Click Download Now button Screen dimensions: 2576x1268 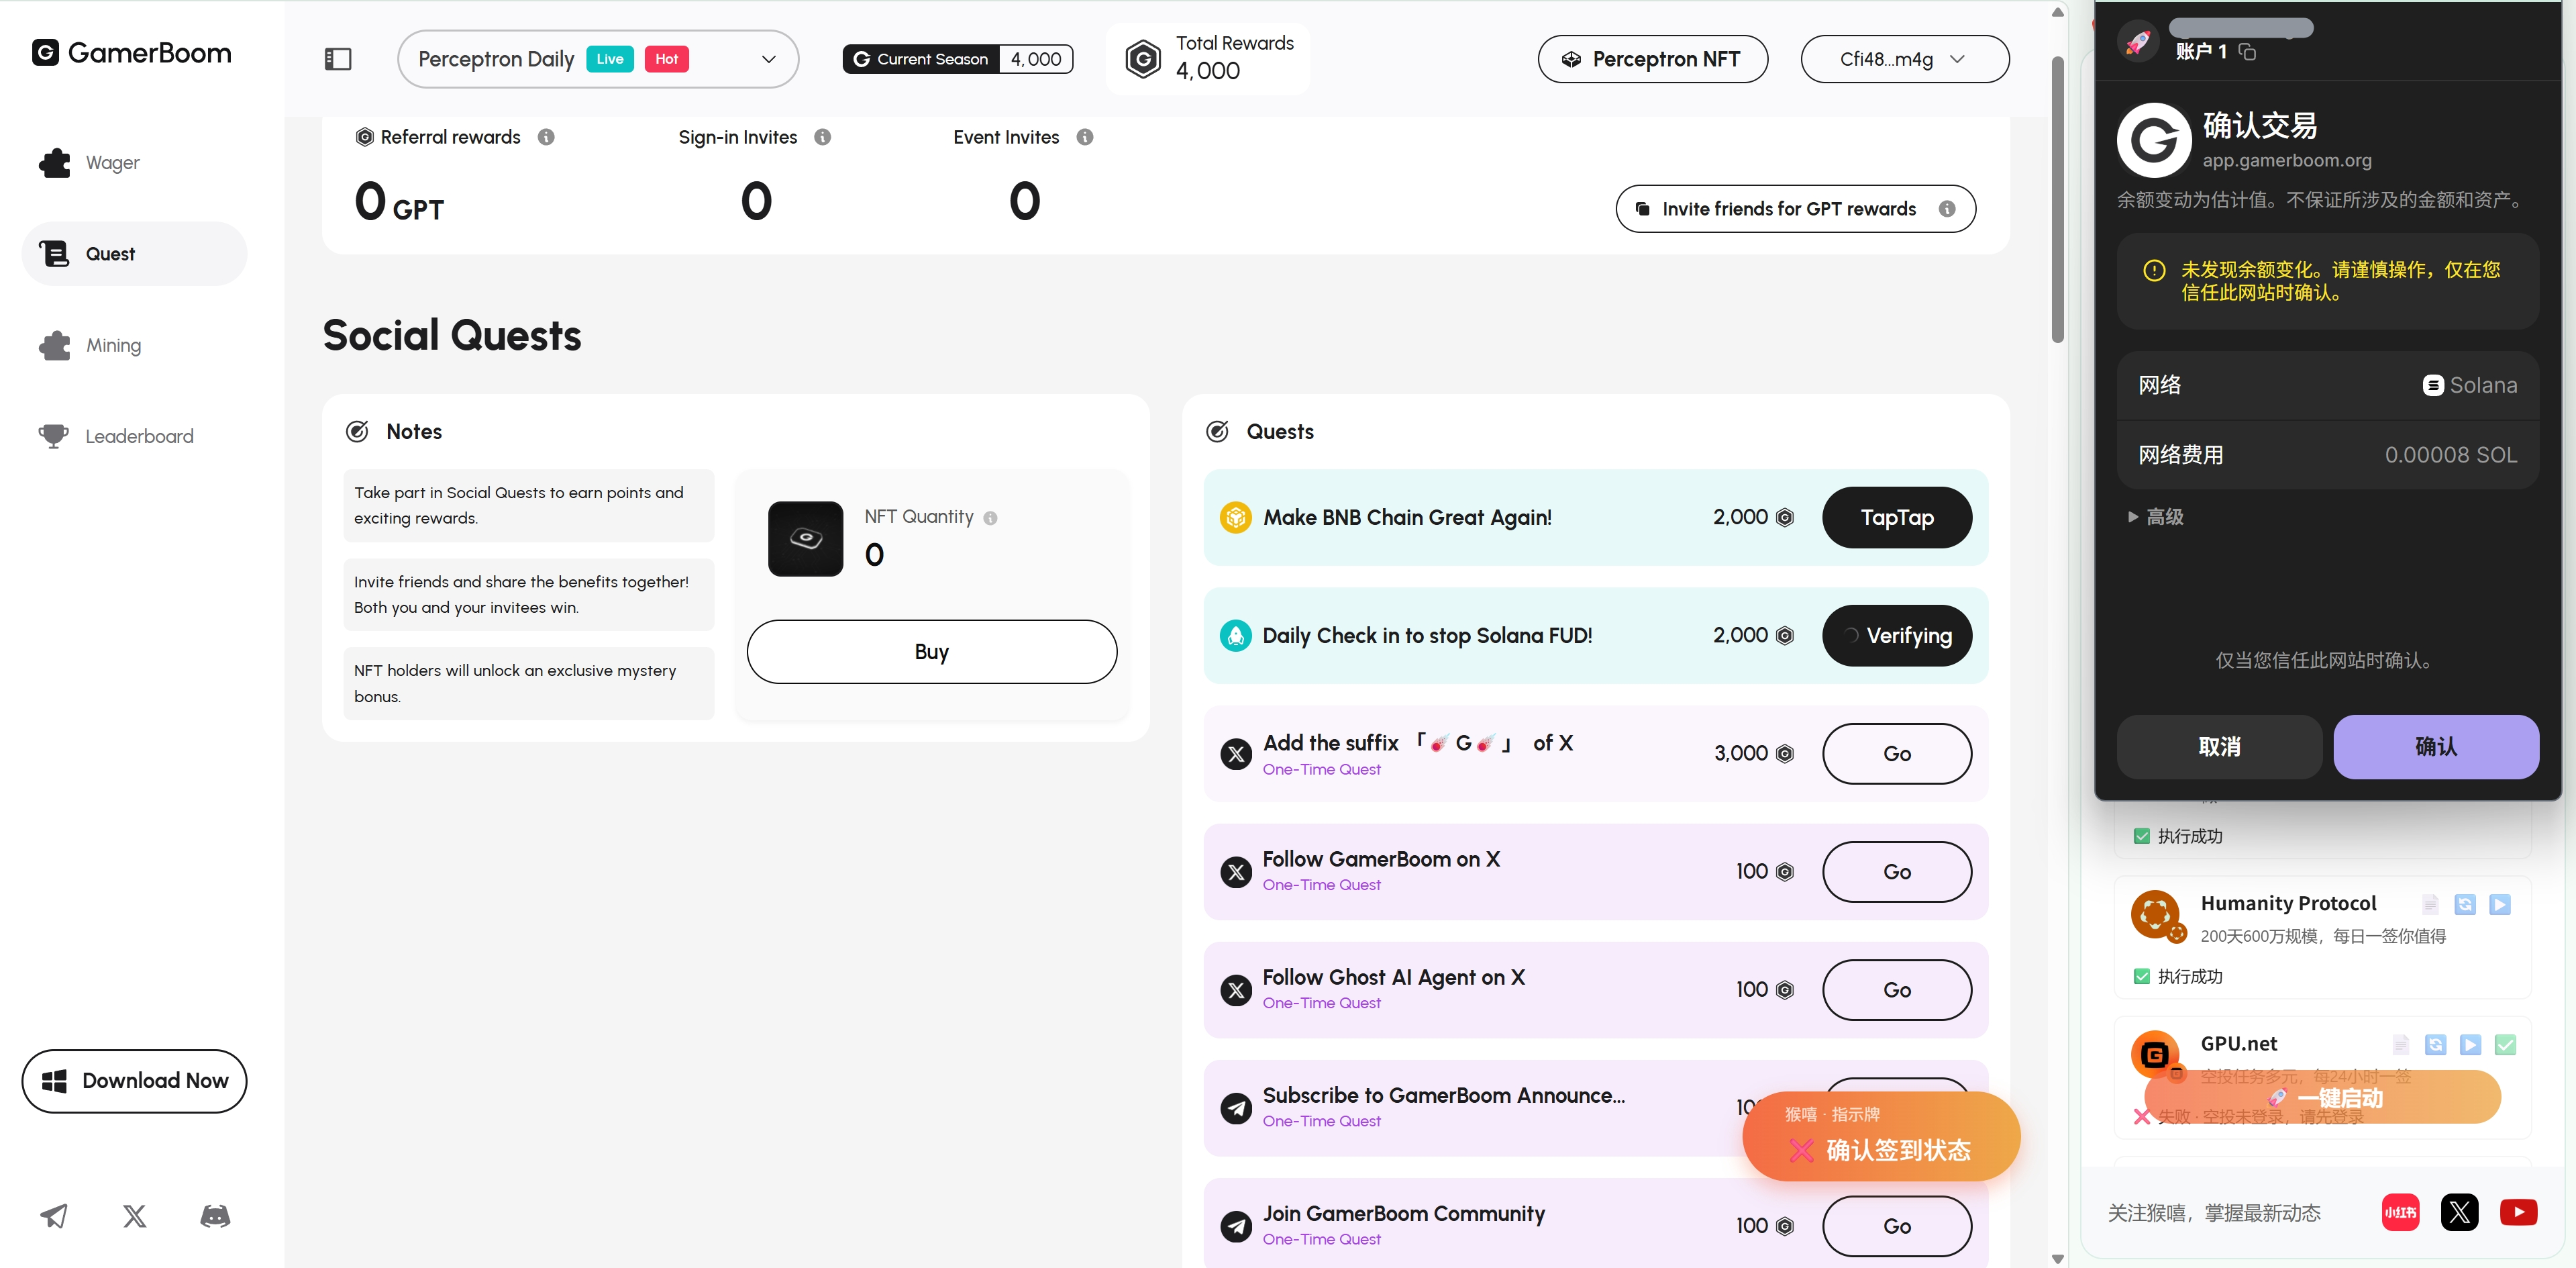pyautogui.click(x=134, y=1081)
